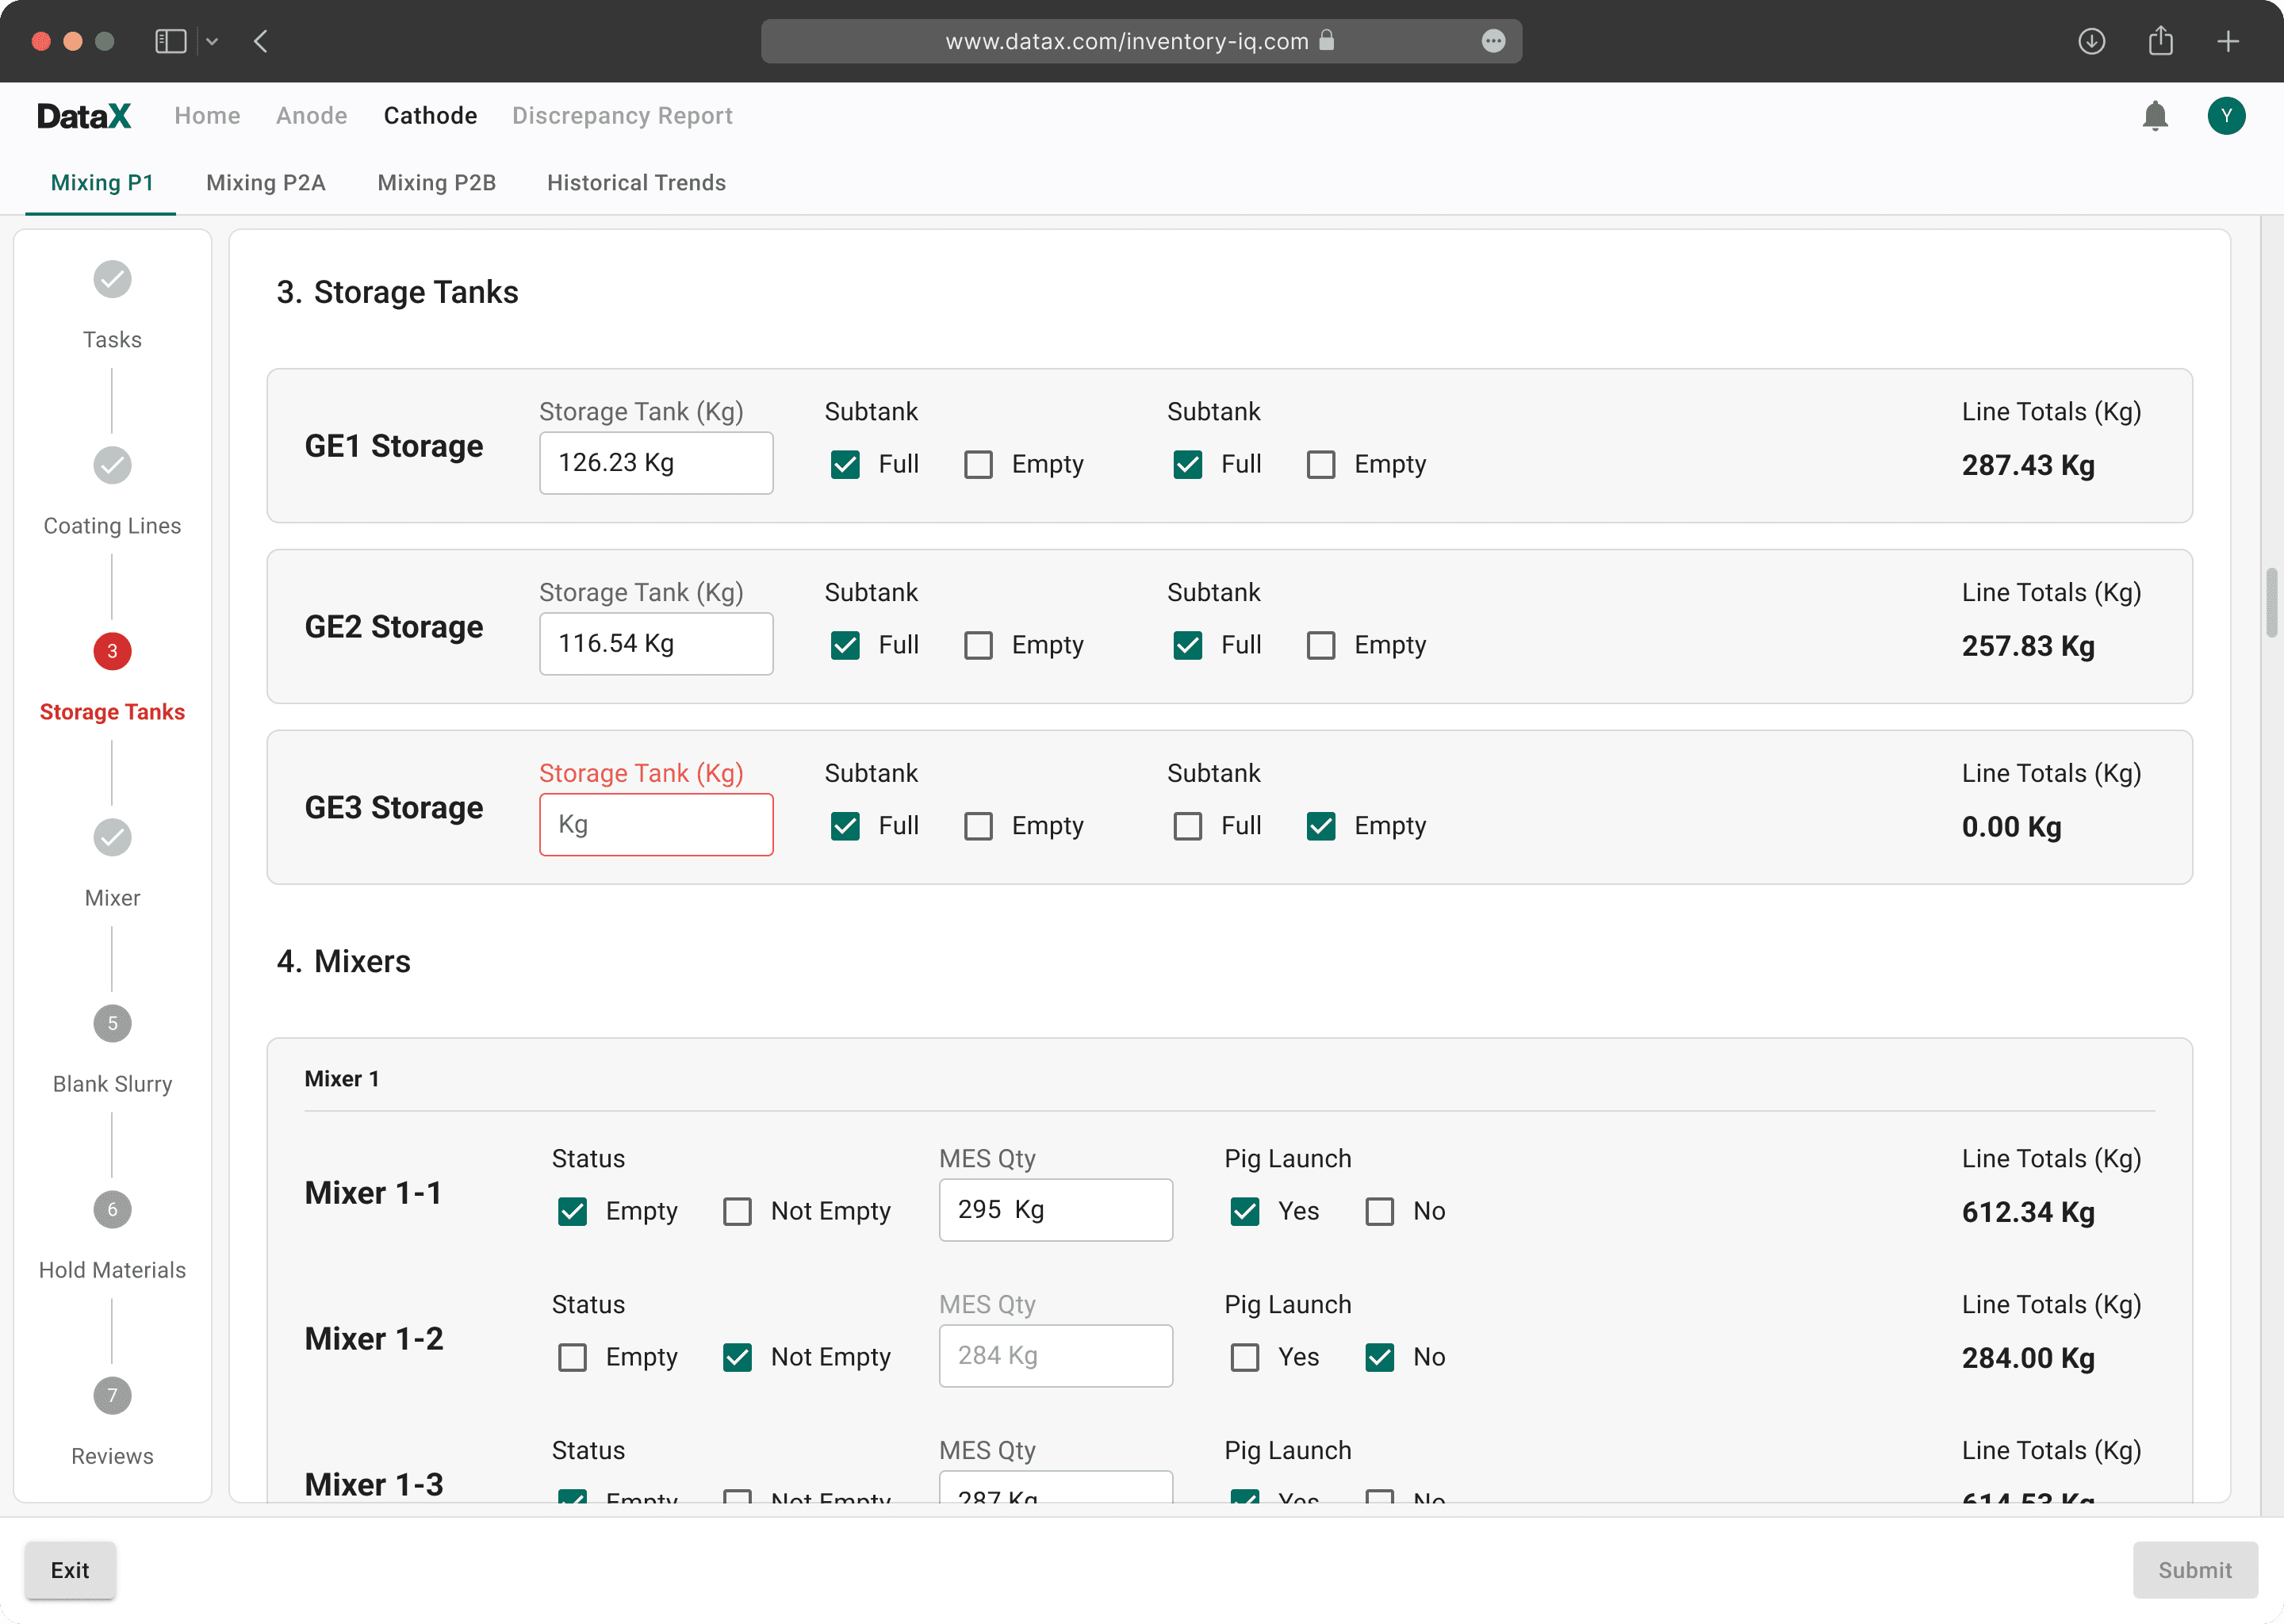Select No for Mixer 1-1 Pig Launch
This screenshot has height=1624, width=2284.
click(x=1380, y=1212)
